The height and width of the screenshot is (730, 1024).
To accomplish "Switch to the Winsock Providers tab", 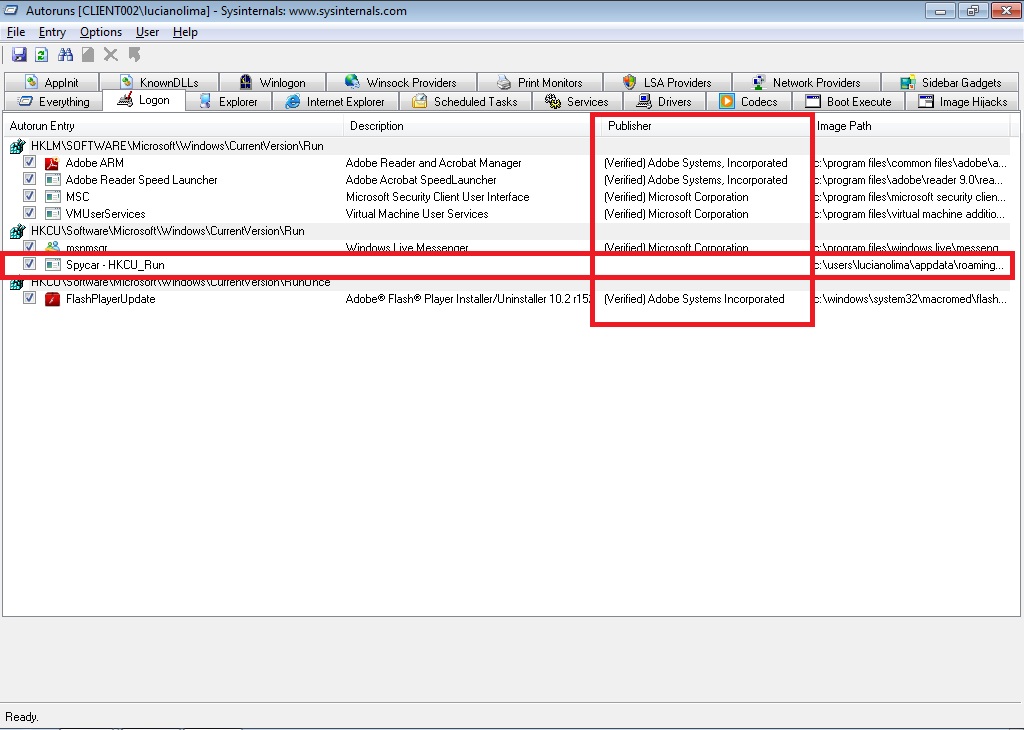I will 401,82.
